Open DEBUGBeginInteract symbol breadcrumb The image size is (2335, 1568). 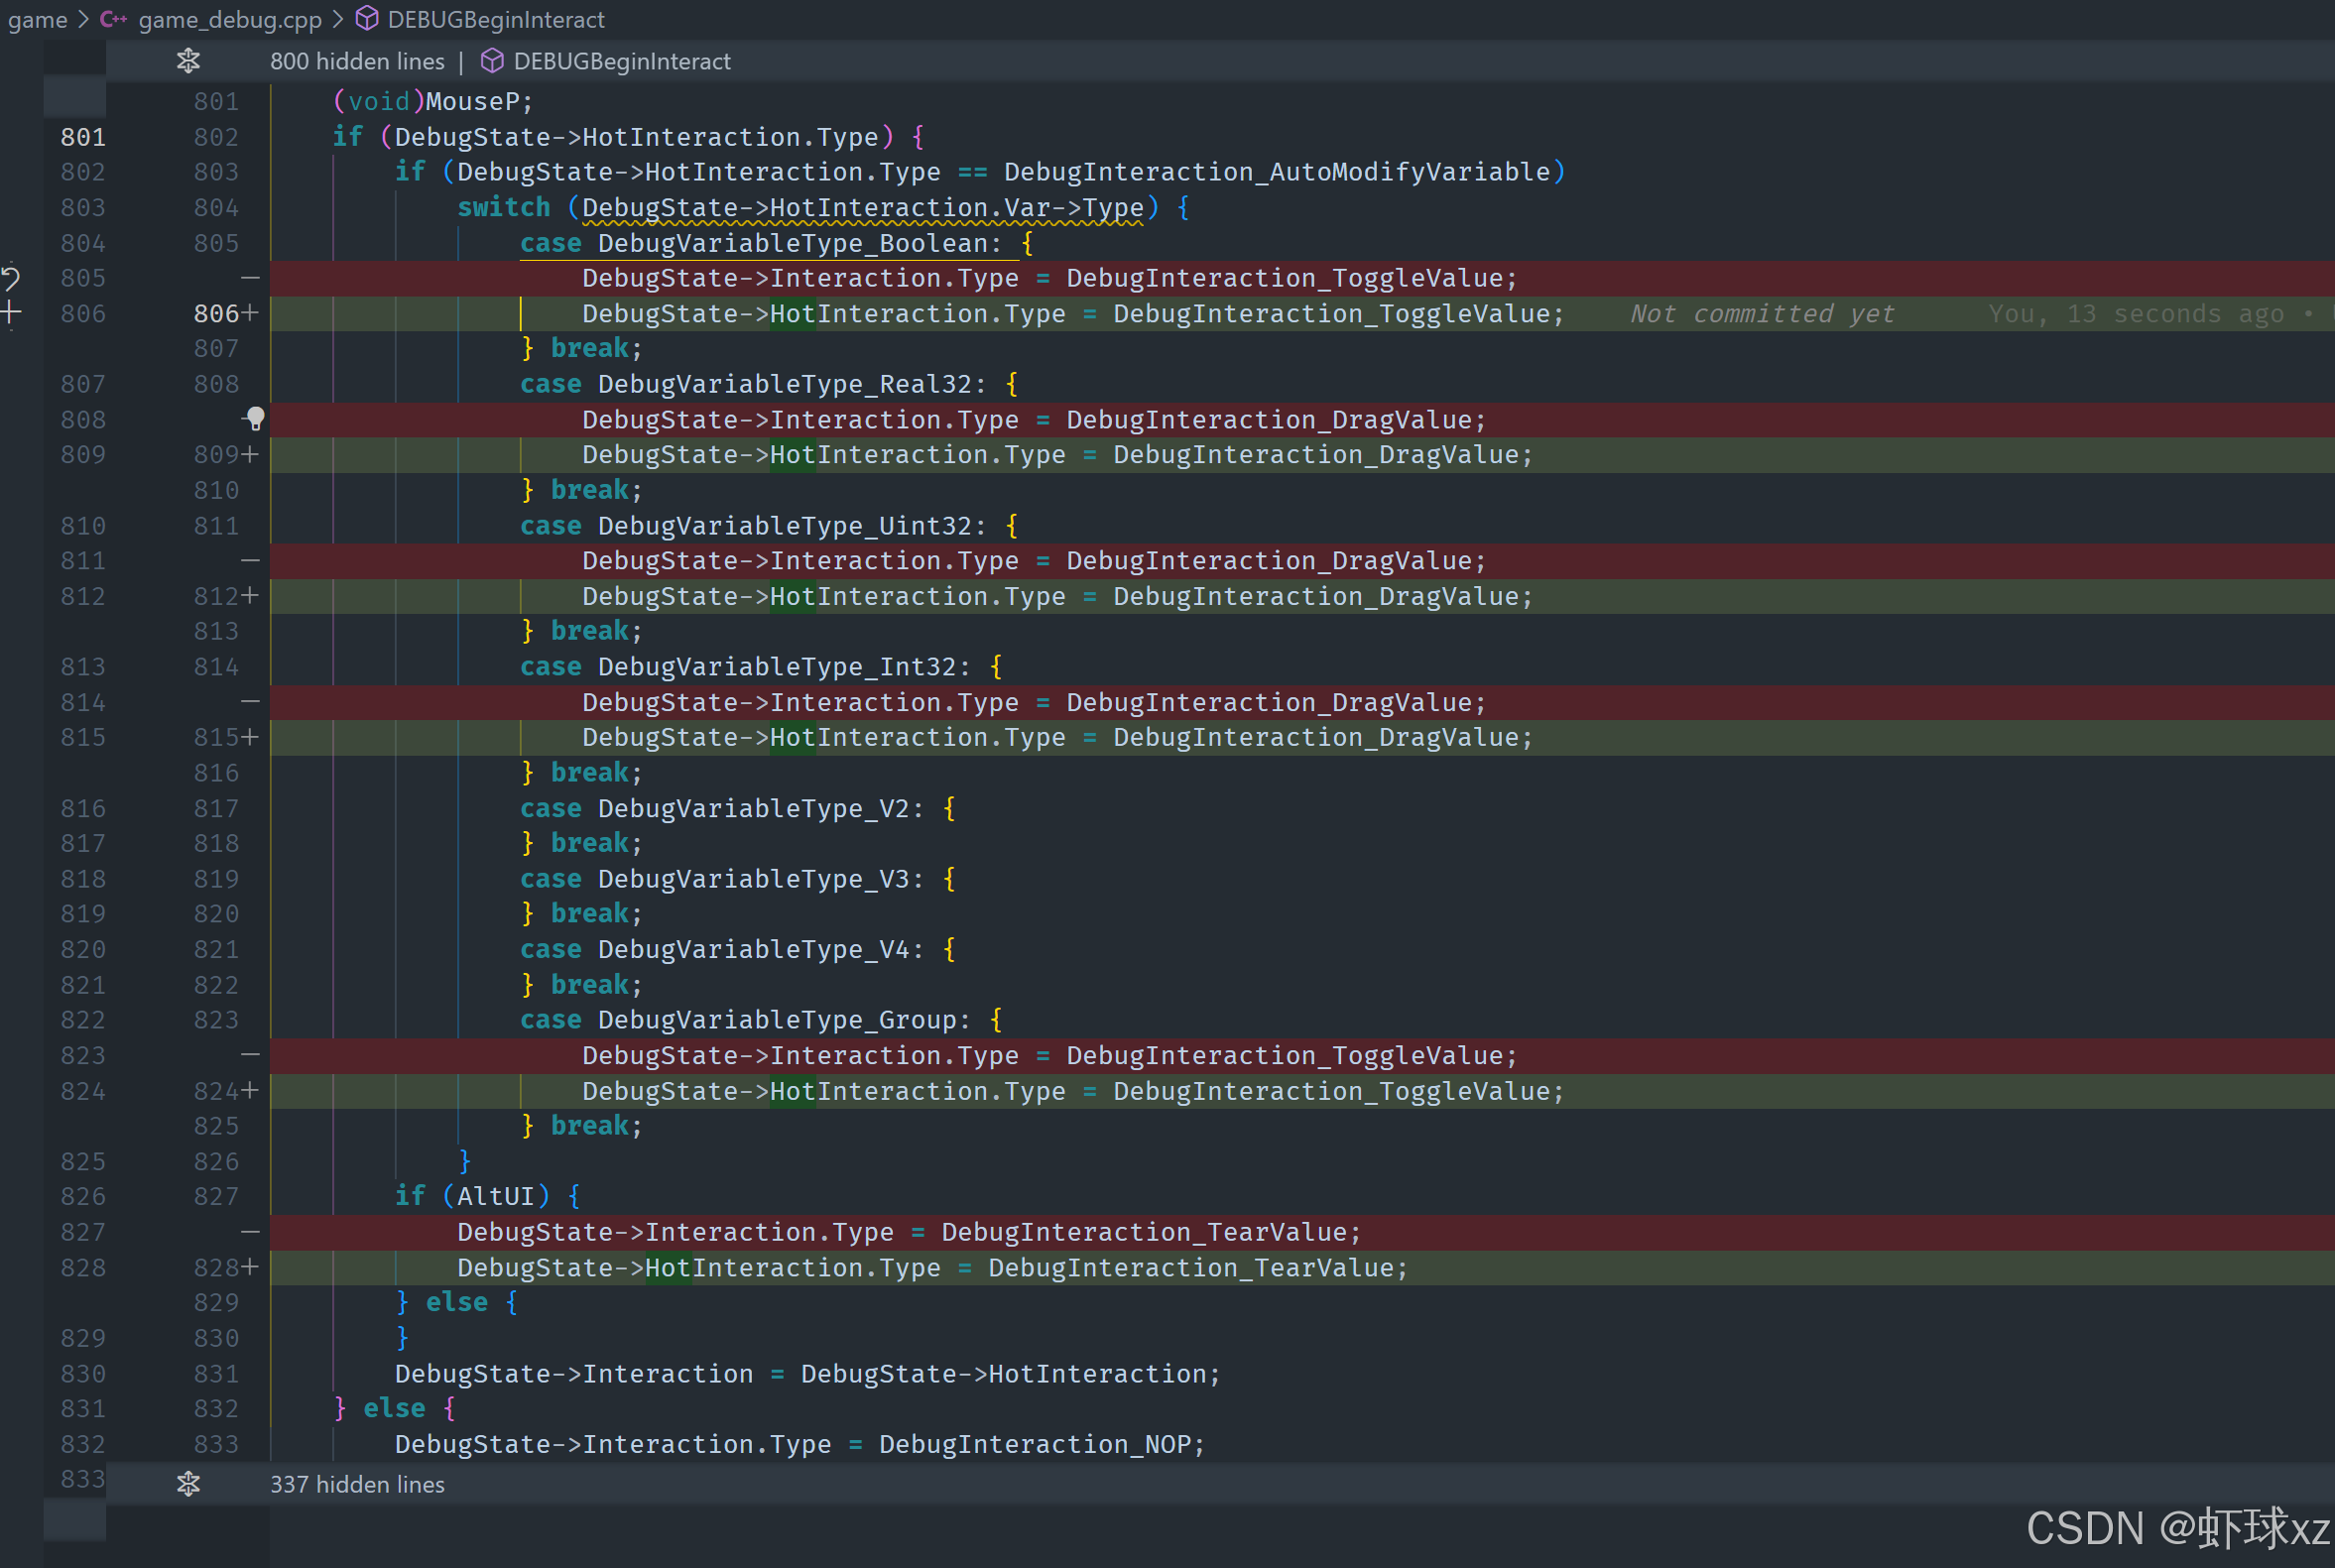click(x=495, y=19)
